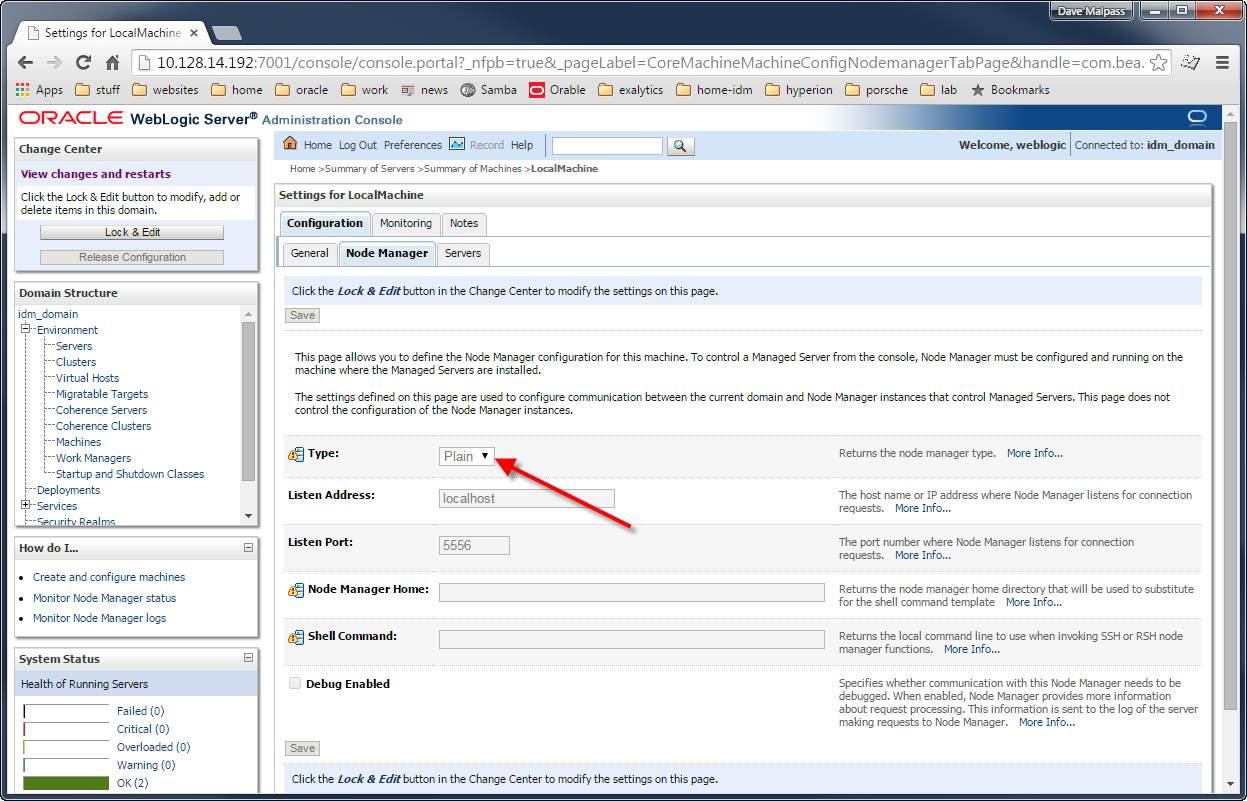1247x801 pixels.
Task: Select Machines in the Domain Structure tree
Action: click(x=78, y=442)
